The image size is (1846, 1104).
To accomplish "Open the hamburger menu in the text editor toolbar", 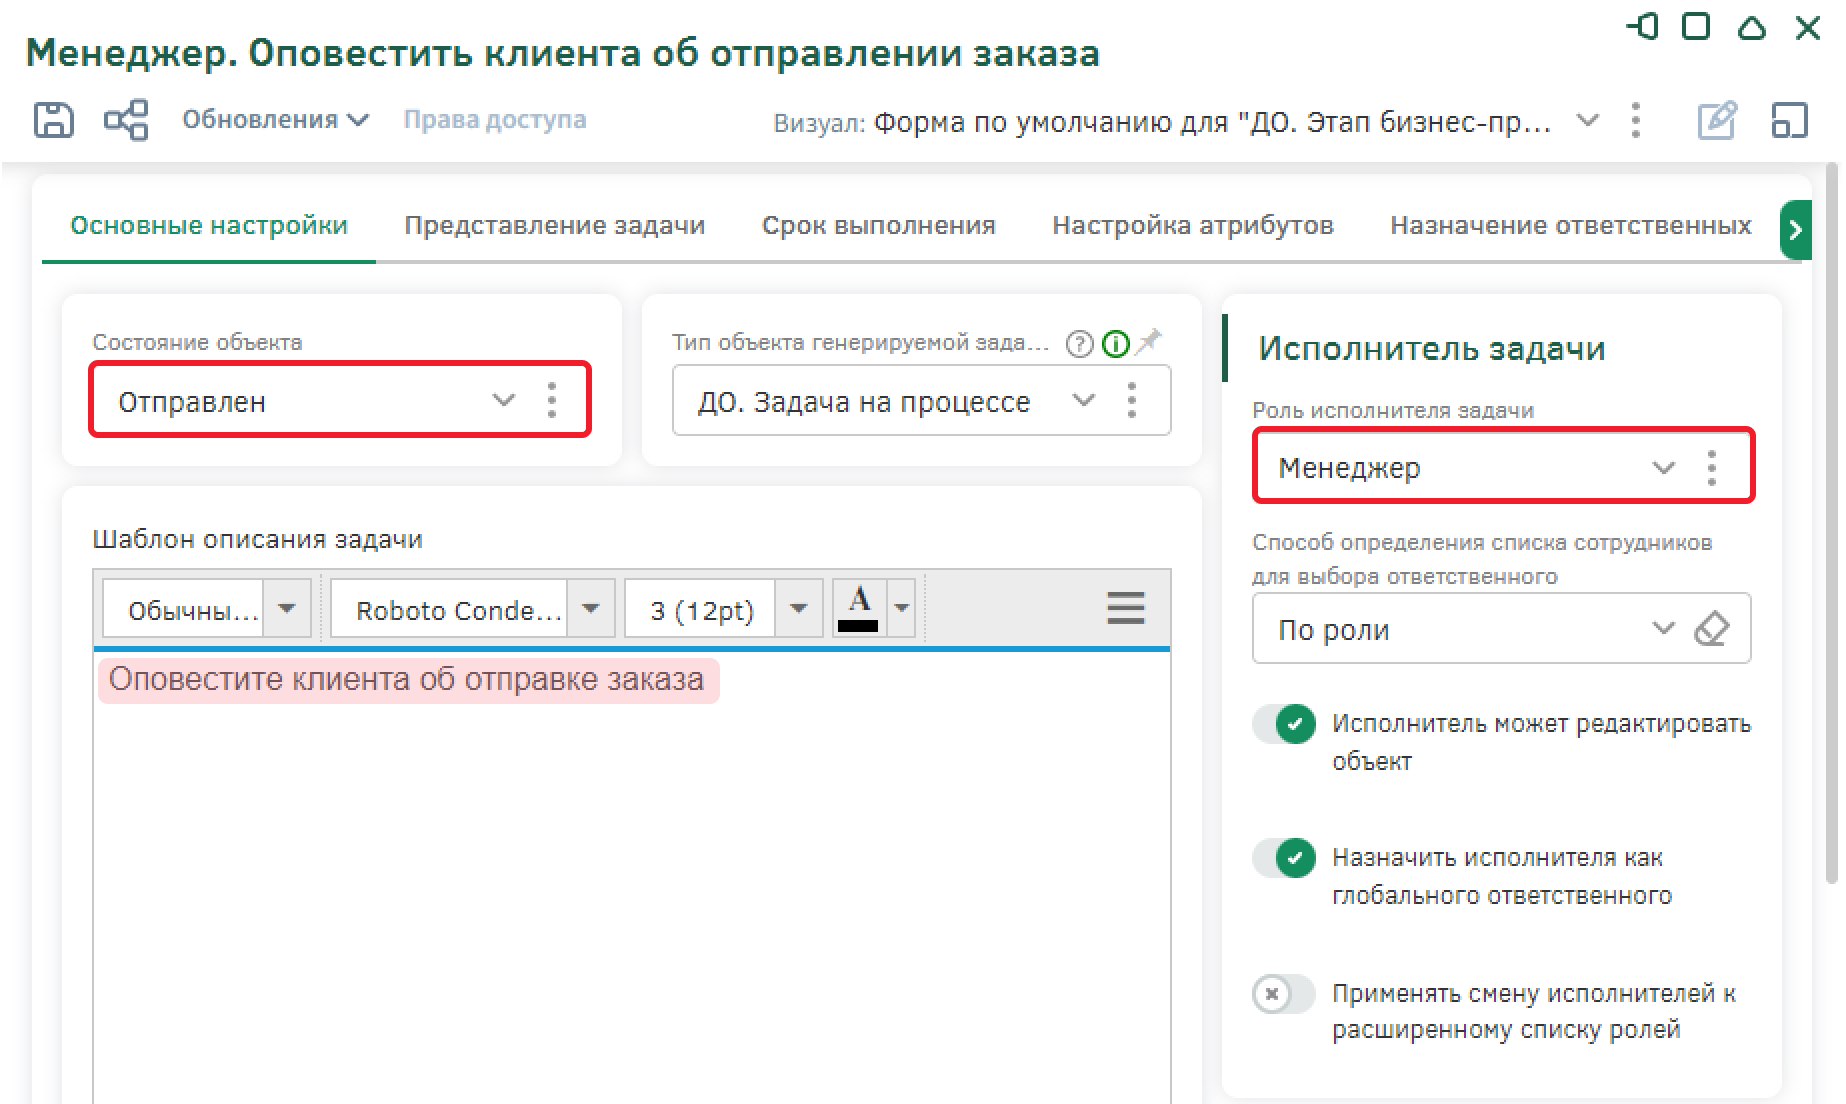I will 1125,608.
